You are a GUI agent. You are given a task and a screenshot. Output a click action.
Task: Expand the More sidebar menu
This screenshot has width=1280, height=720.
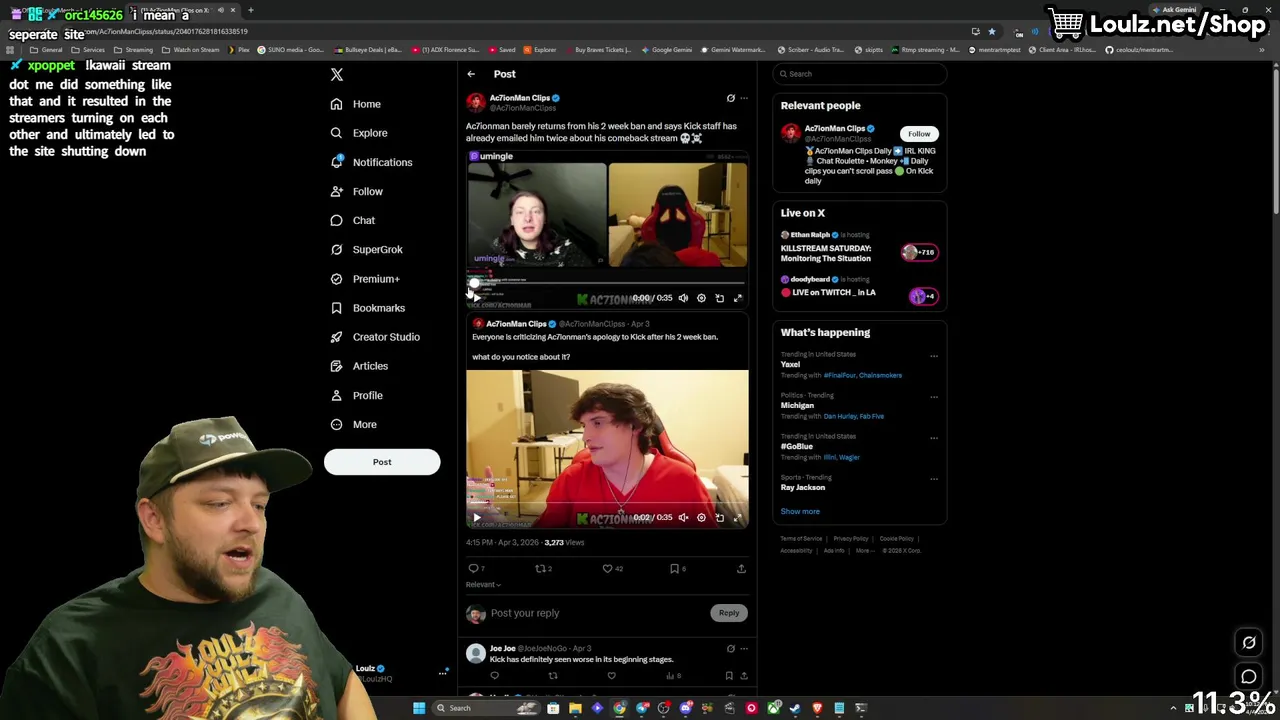pyautogui.click(x=354, y=424)
